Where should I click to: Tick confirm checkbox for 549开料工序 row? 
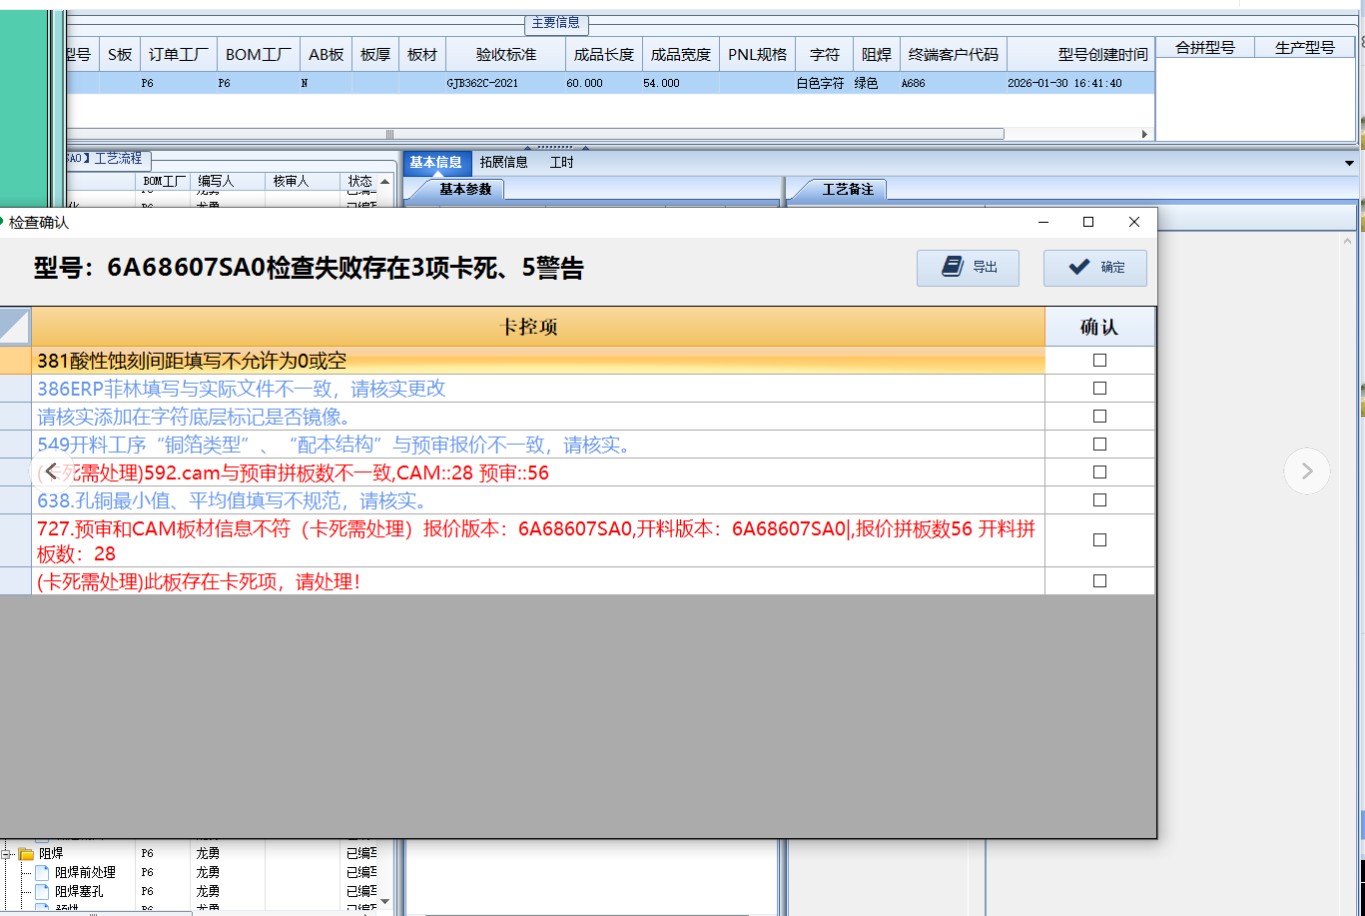(x=1100, y=444)
